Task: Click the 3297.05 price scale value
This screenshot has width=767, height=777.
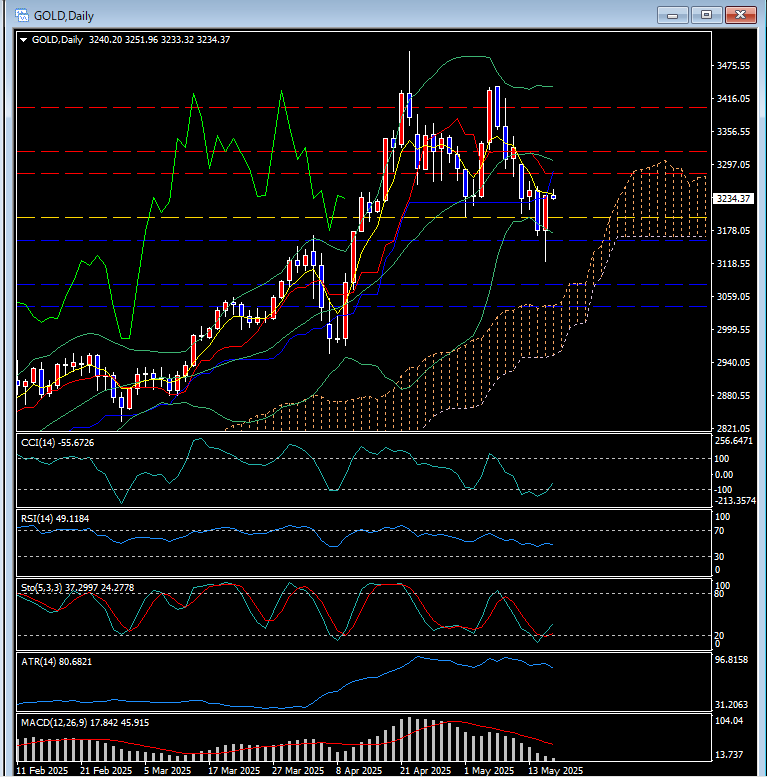Action: tap(733, 165)
